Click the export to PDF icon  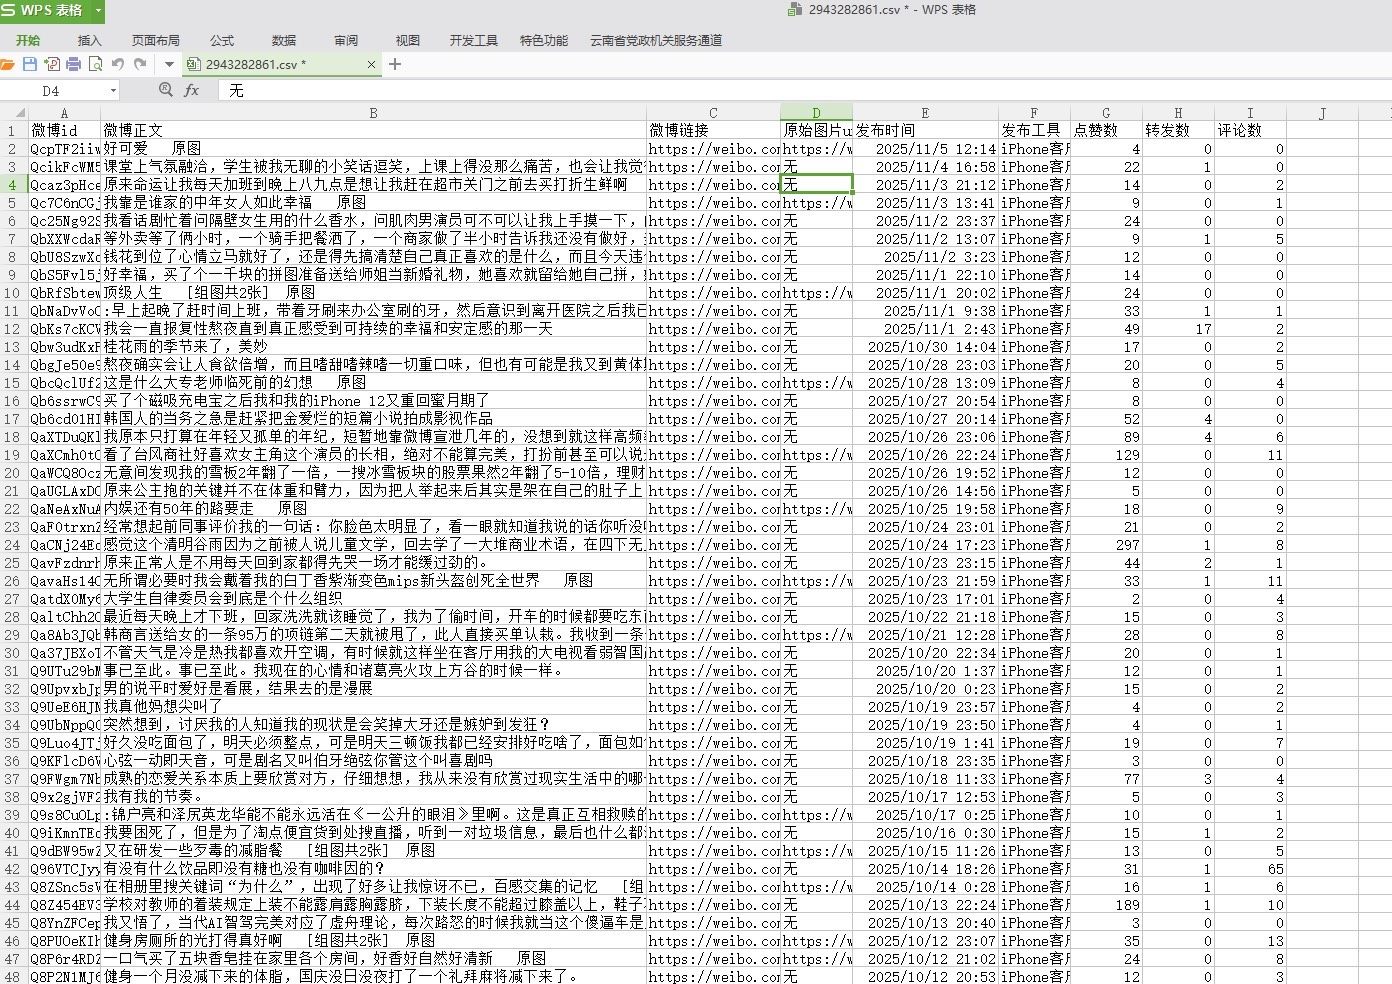(52, 64)
